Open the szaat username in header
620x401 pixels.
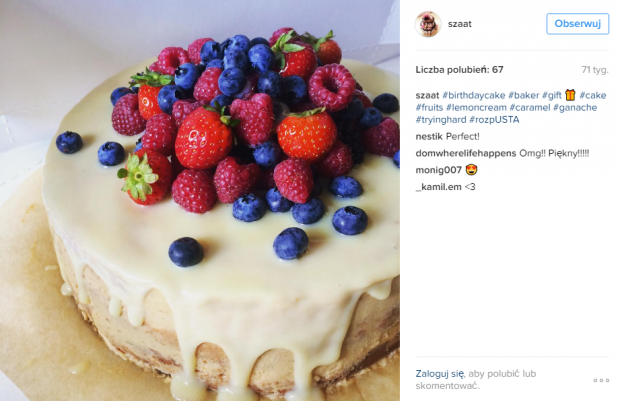click(459, 24)
